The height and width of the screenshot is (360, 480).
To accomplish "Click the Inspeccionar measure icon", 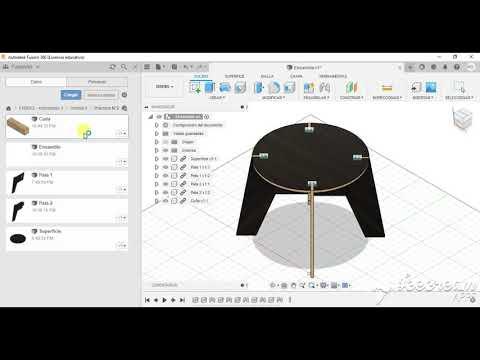I will coord(387,88).
